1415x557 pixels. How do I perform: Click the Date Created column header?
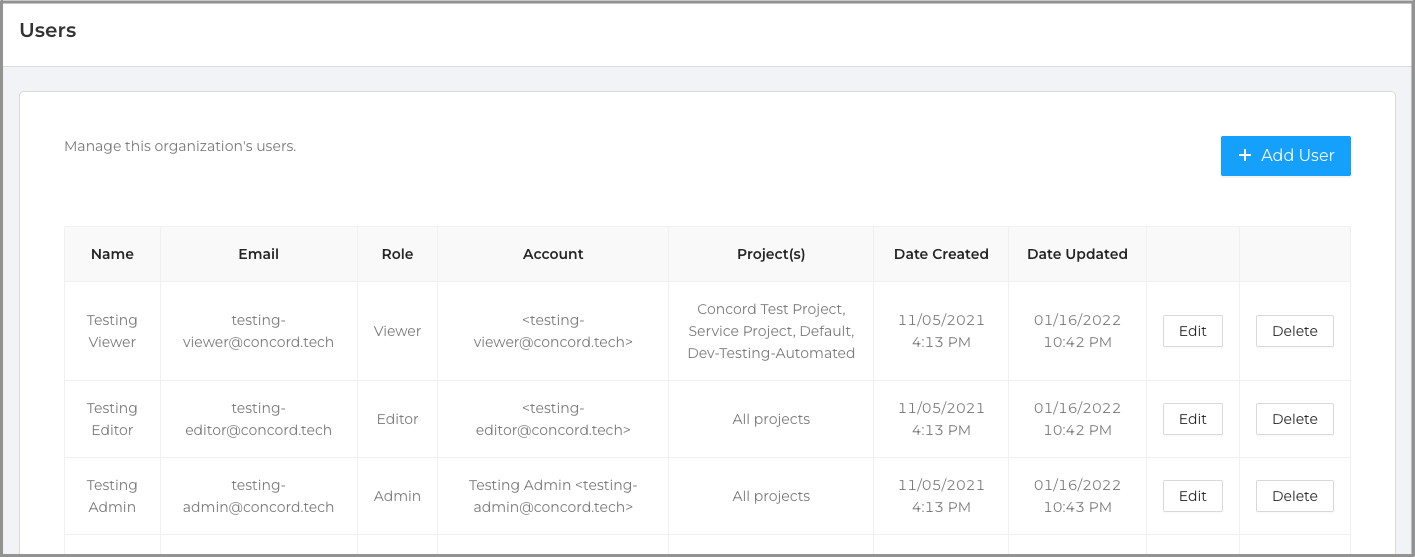click(941, 254)
